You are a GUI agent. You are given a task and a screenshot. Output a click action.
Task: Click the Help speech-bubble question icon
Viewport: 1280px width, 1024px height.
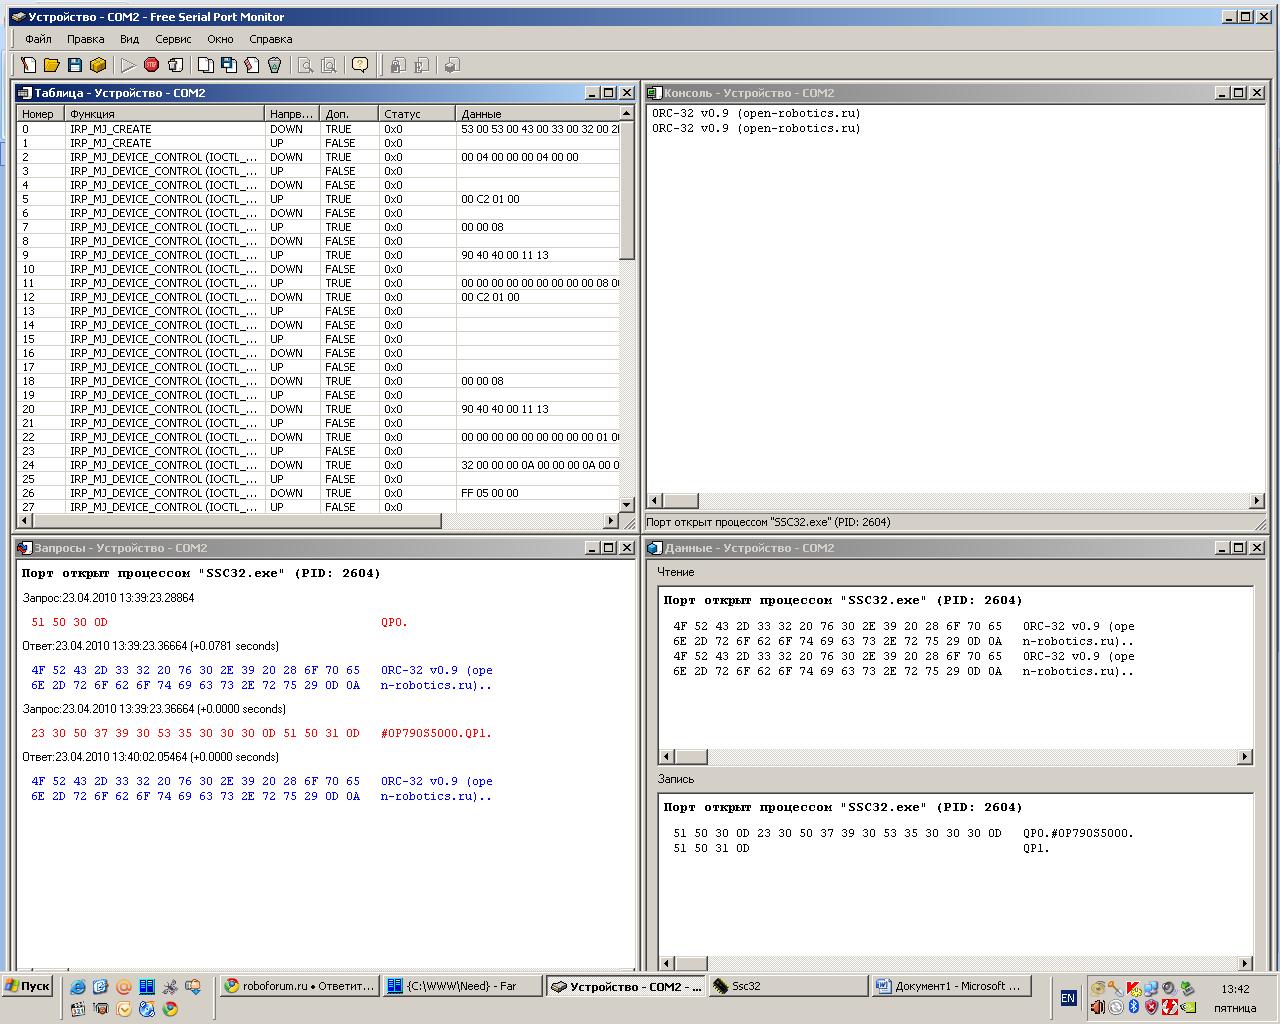(x=360, y=65)
